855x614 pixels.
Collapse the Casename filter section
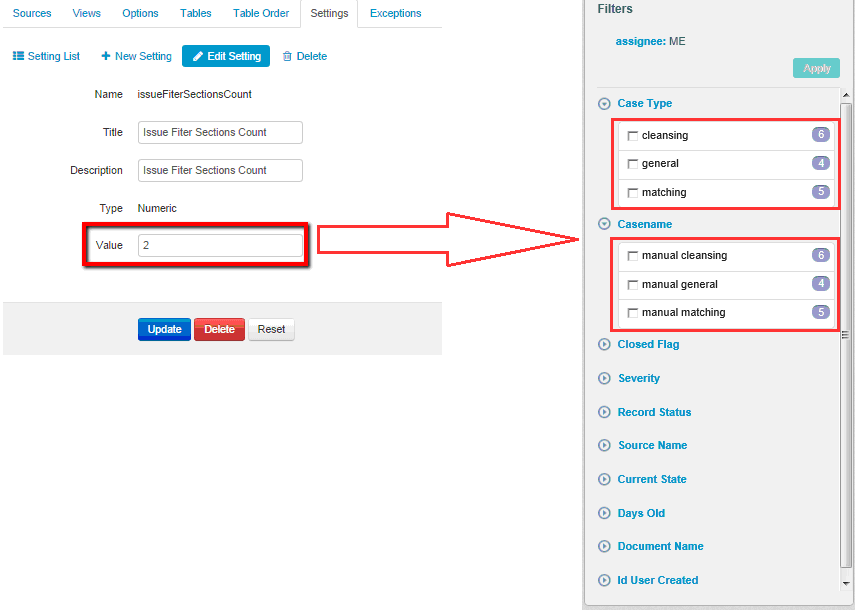click(604, 225)
